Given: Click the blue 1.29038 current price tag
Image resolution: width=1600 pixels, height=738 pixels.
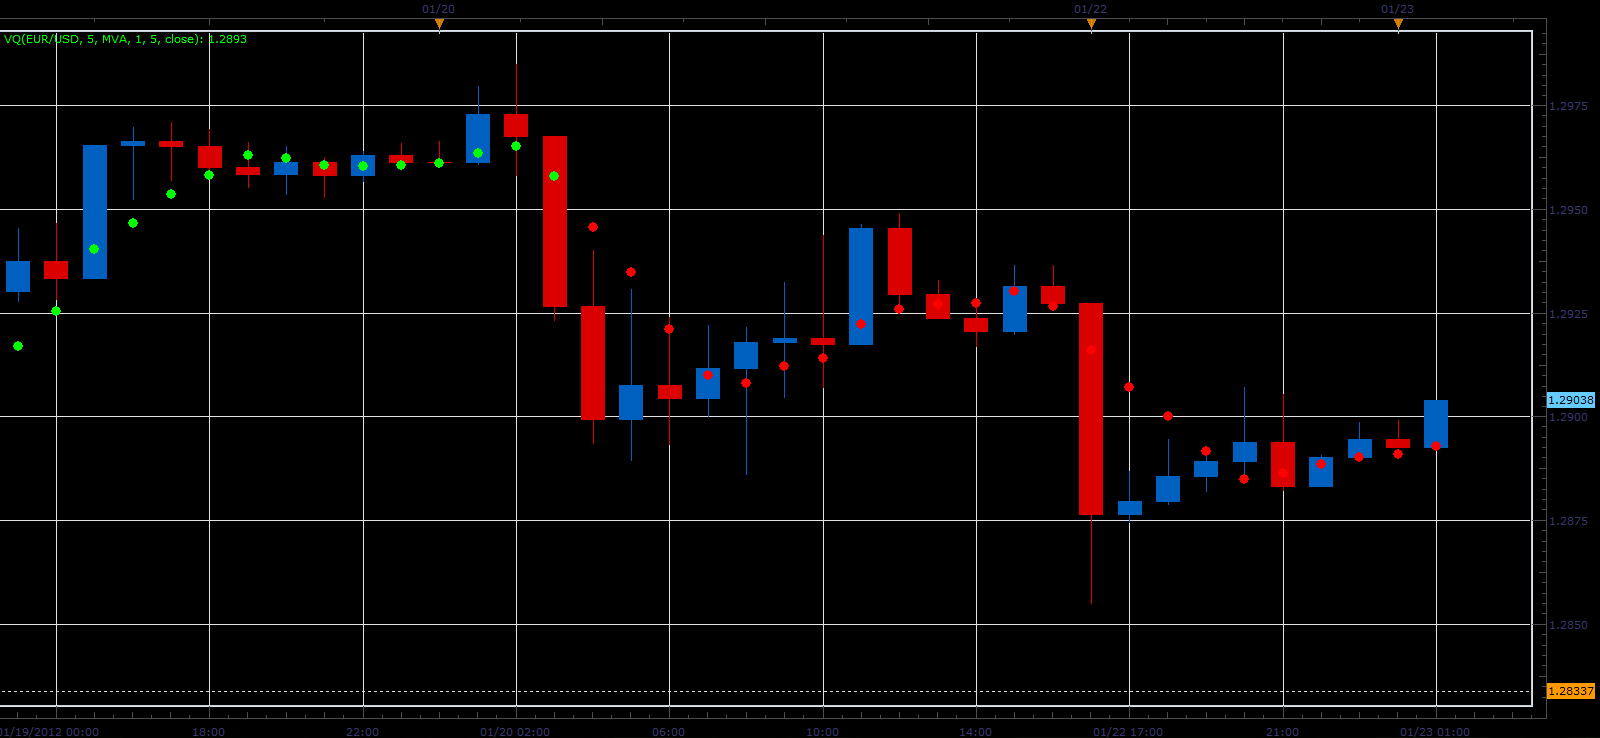Looking at the screenshot, I should click(x=1570, y=400).
